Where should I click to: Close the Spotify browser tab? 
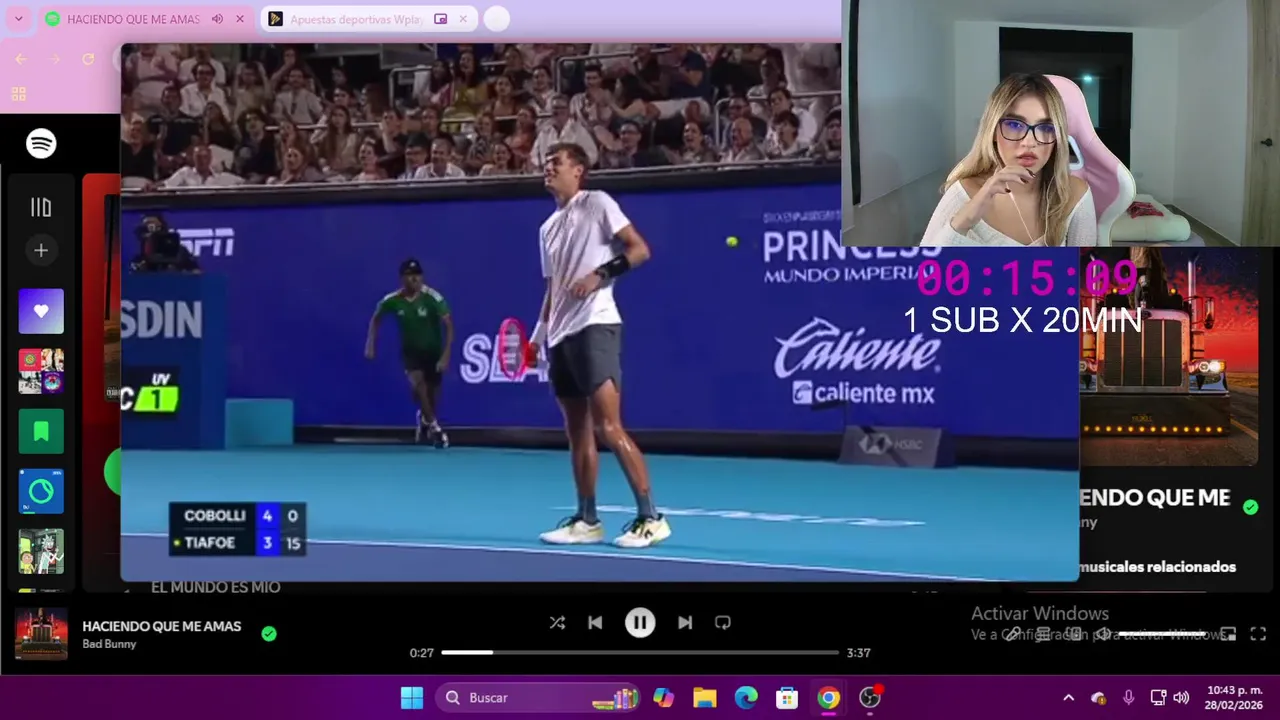point(240,19)
